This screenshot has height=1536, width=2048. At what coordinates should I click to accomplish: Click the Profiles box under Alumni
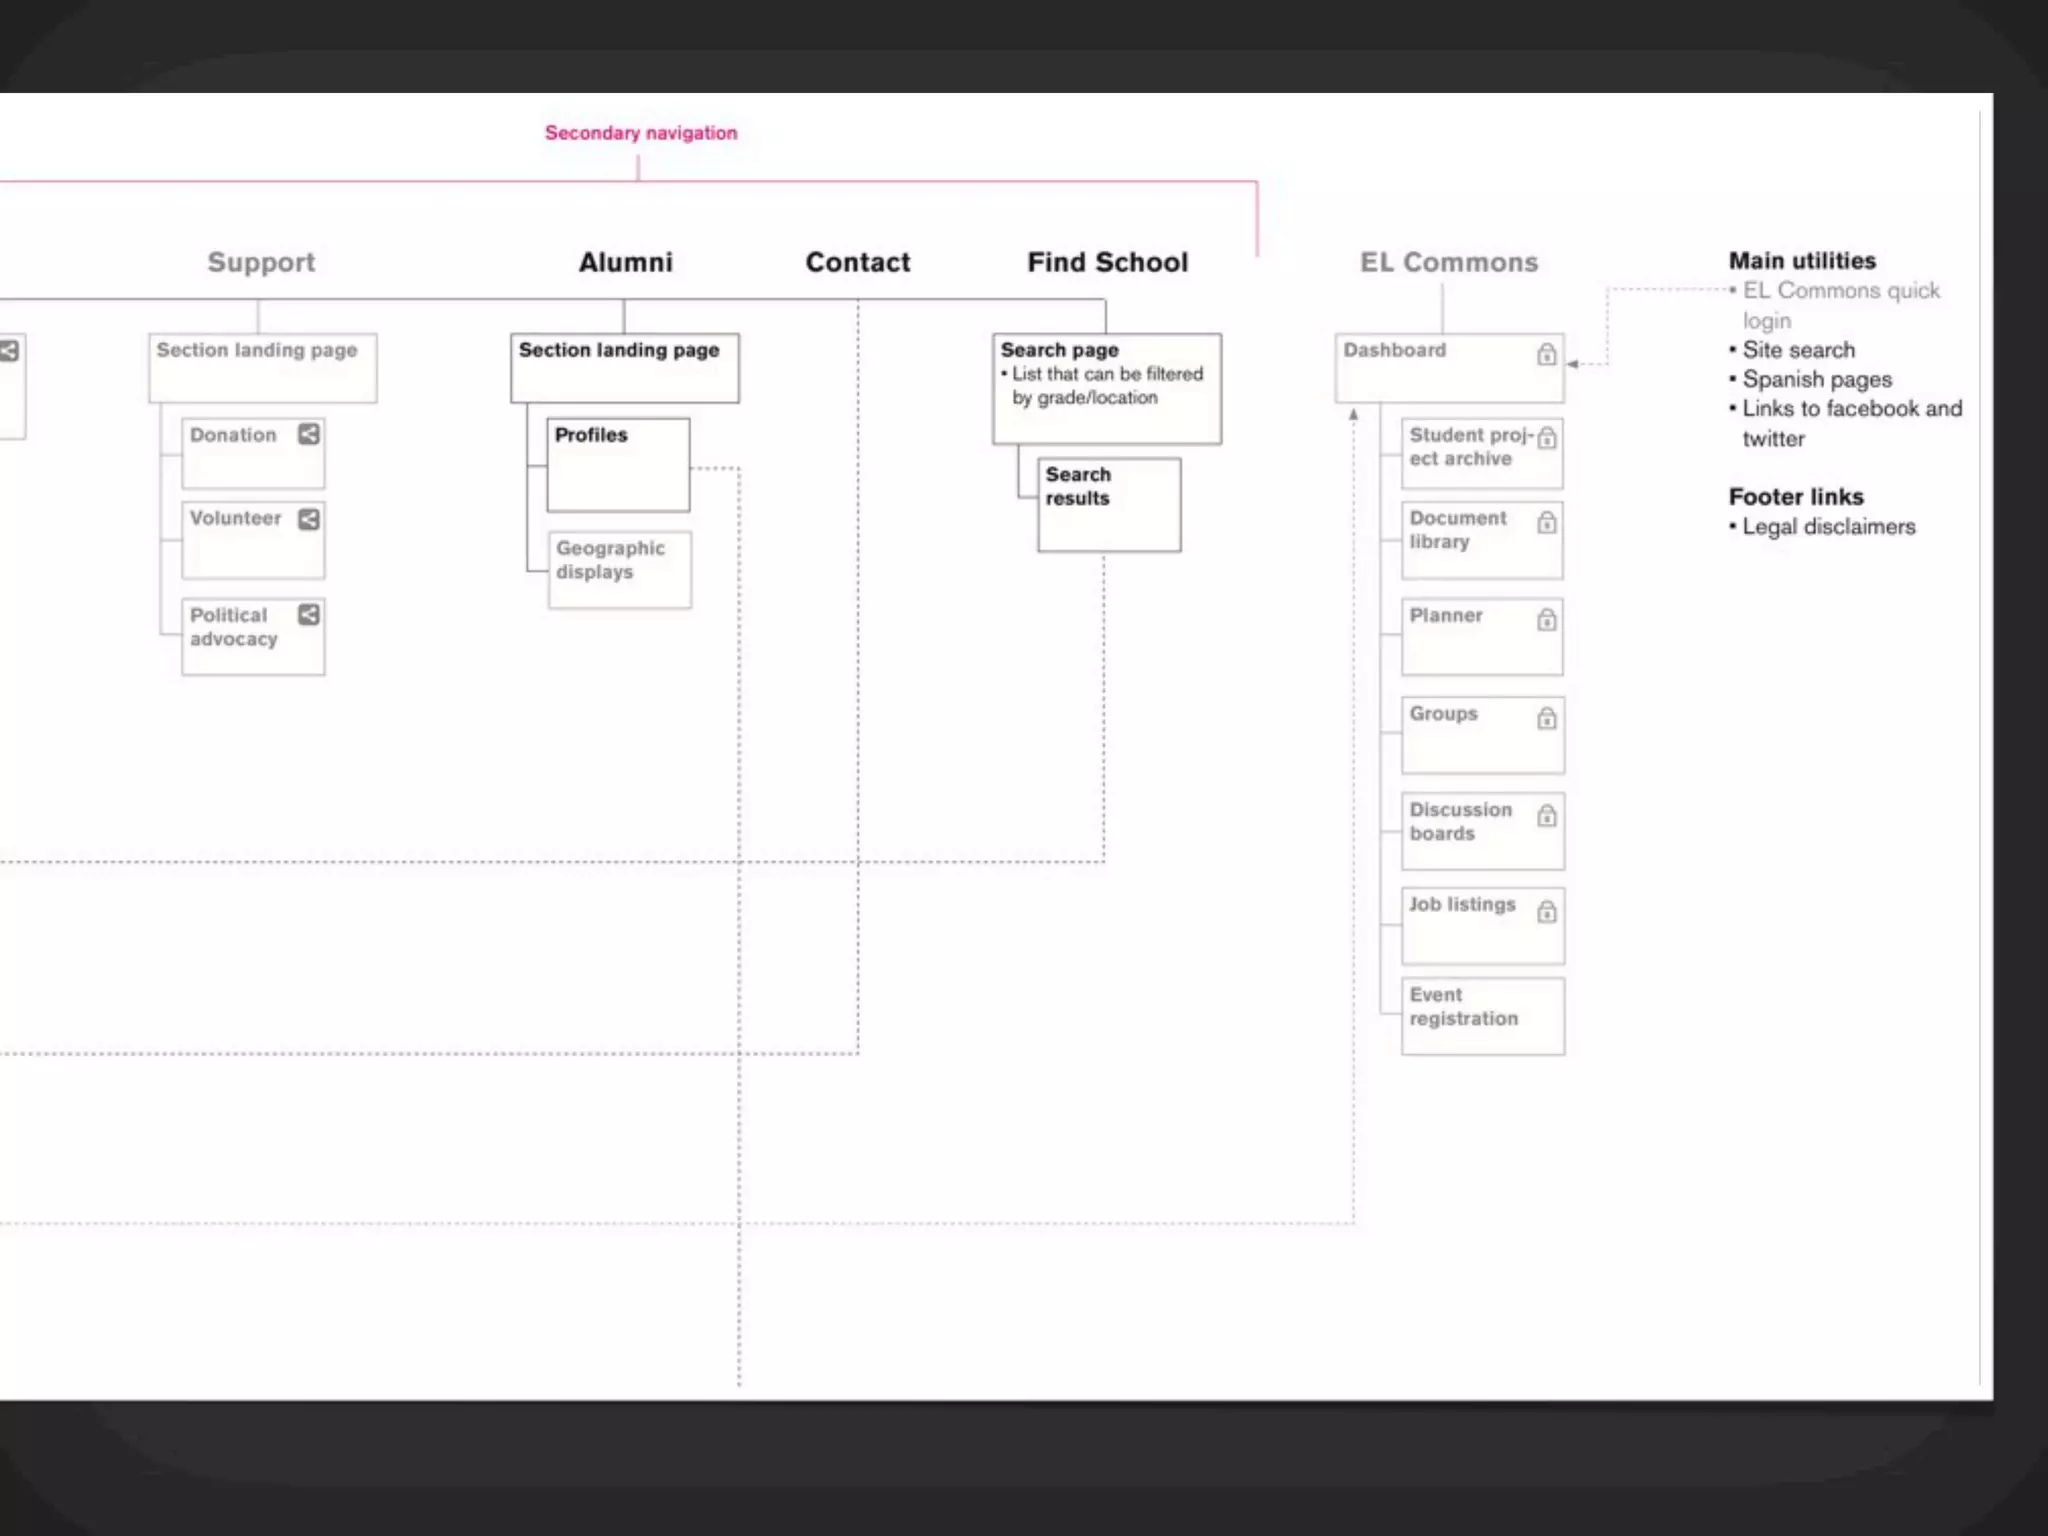[x=618, y=465]
